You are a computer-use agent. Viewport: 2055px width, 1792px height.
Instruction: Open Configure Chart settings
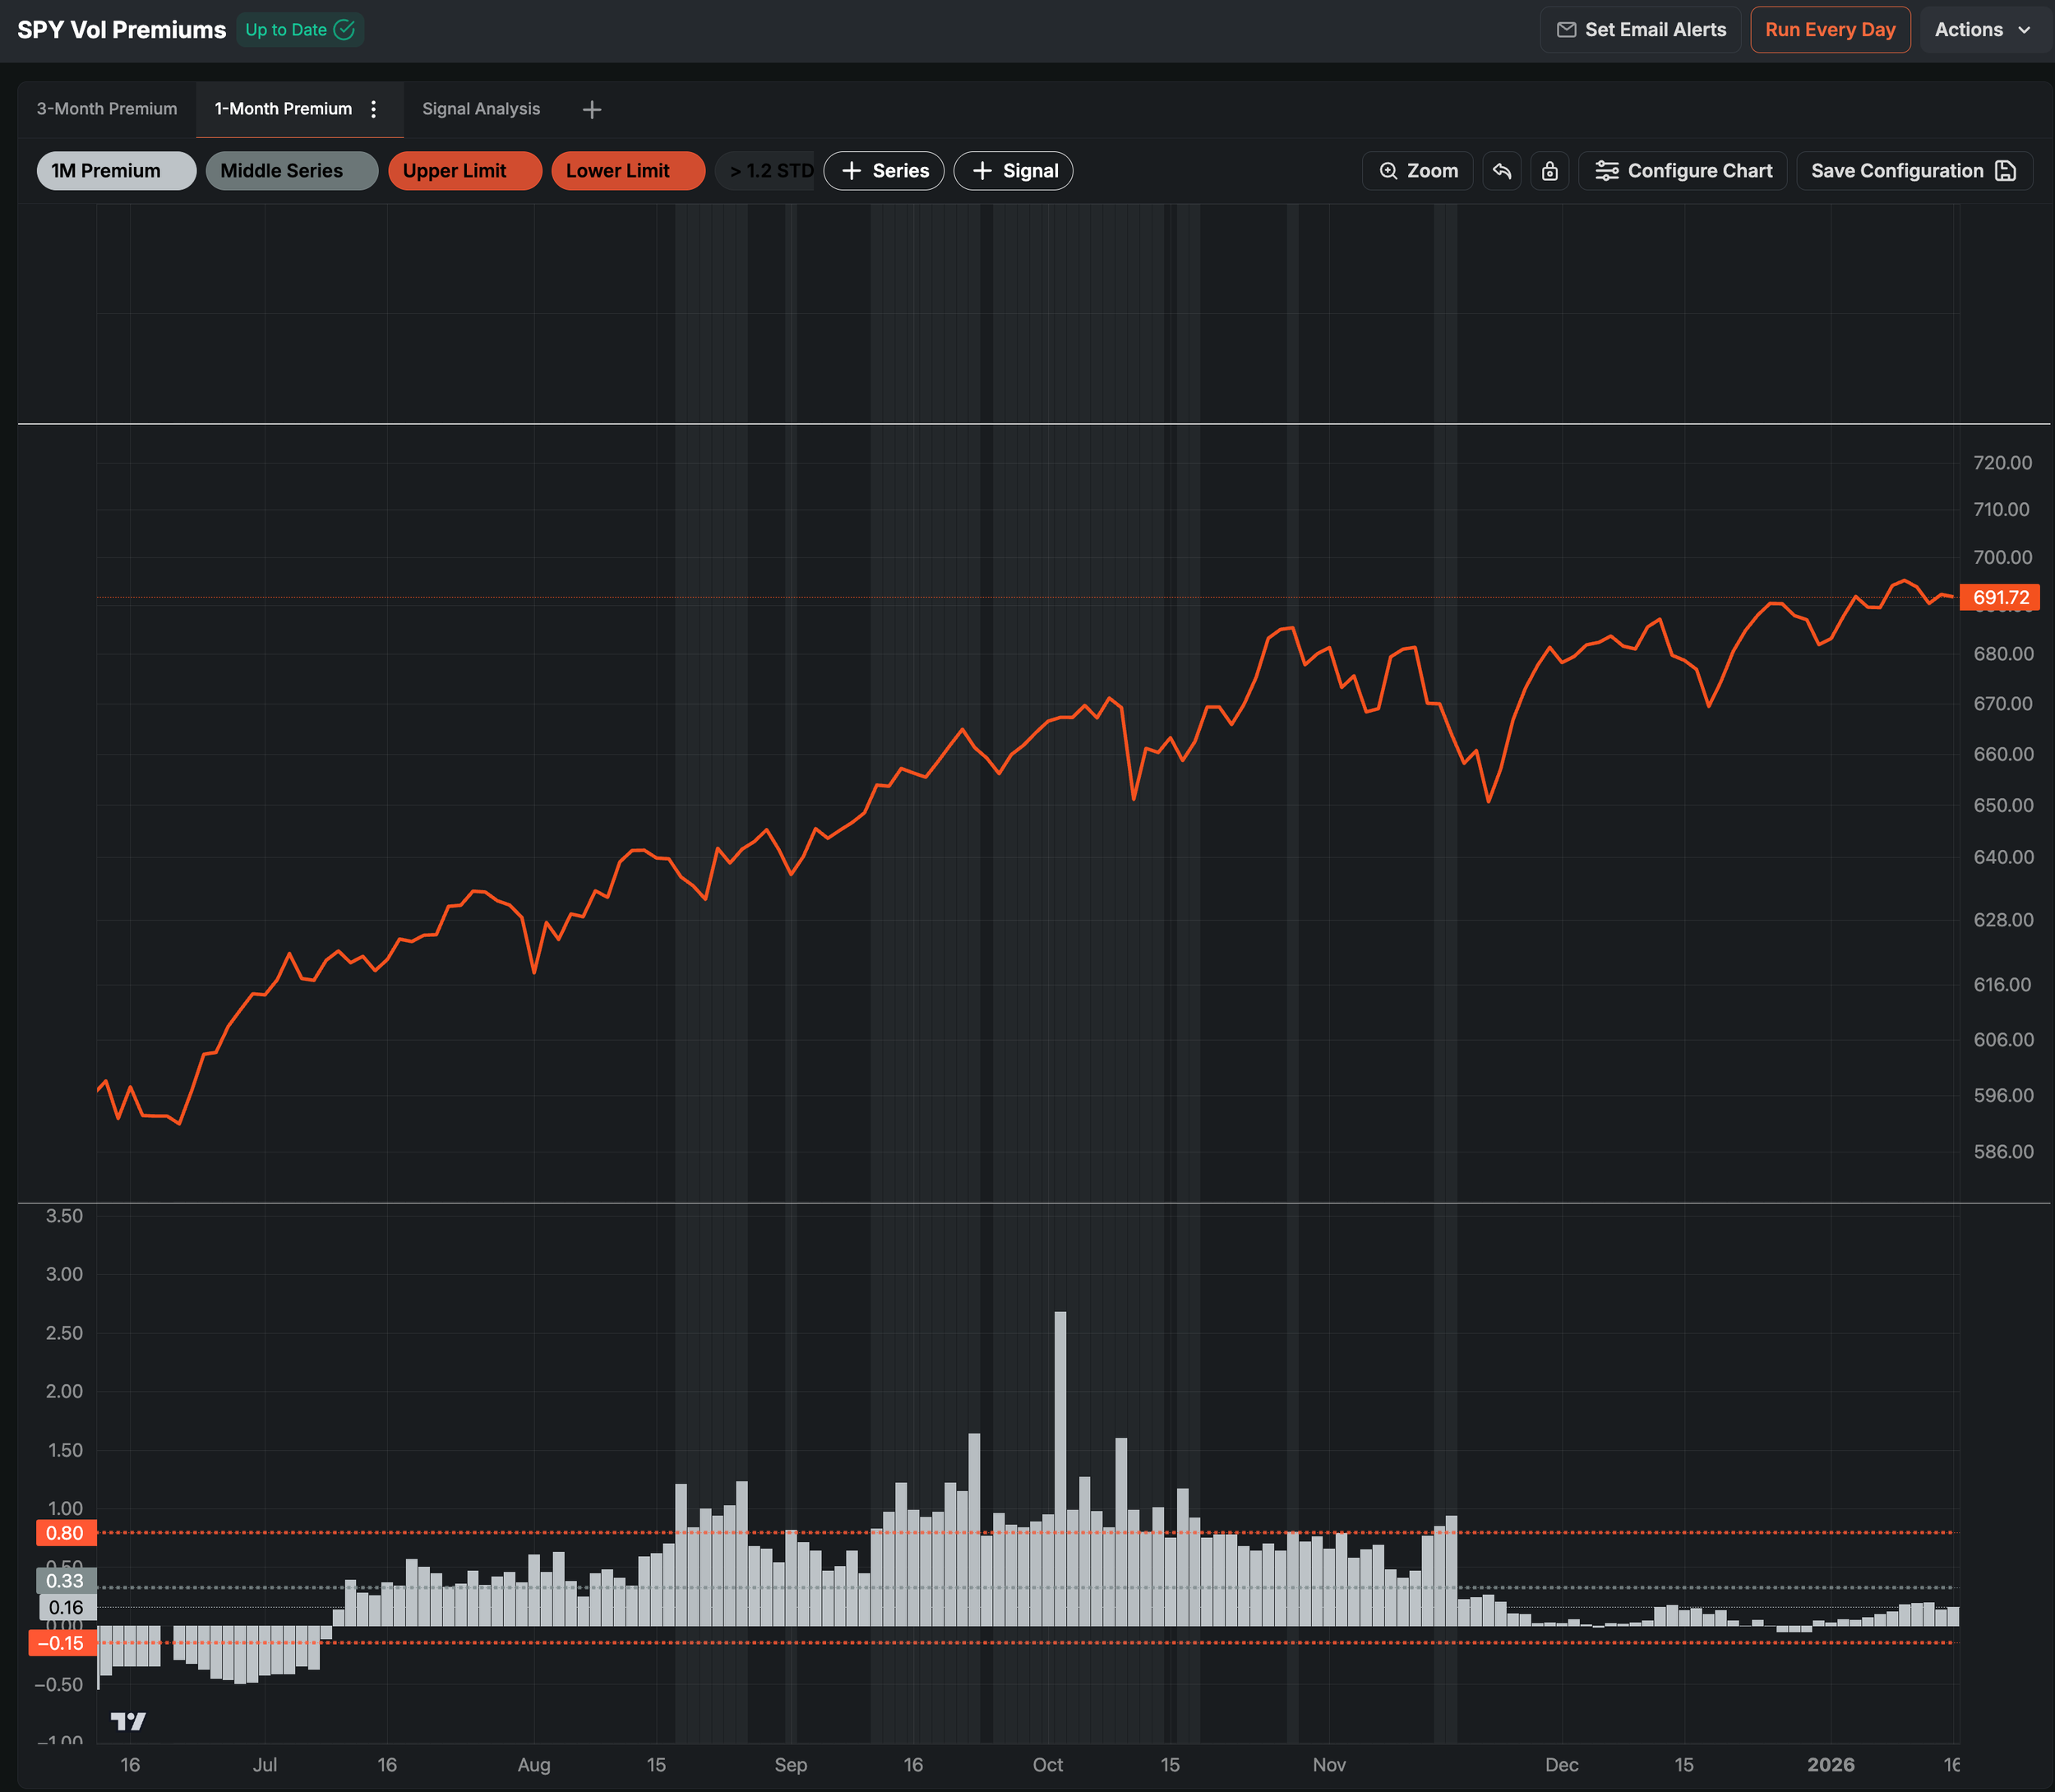pyautogui.click(x=1683, y=171)
